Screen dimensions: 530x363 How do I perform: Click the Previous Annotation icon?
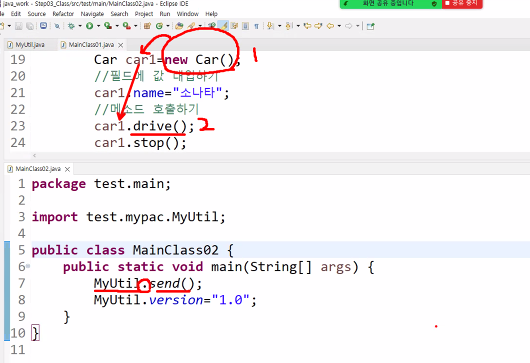288,26
